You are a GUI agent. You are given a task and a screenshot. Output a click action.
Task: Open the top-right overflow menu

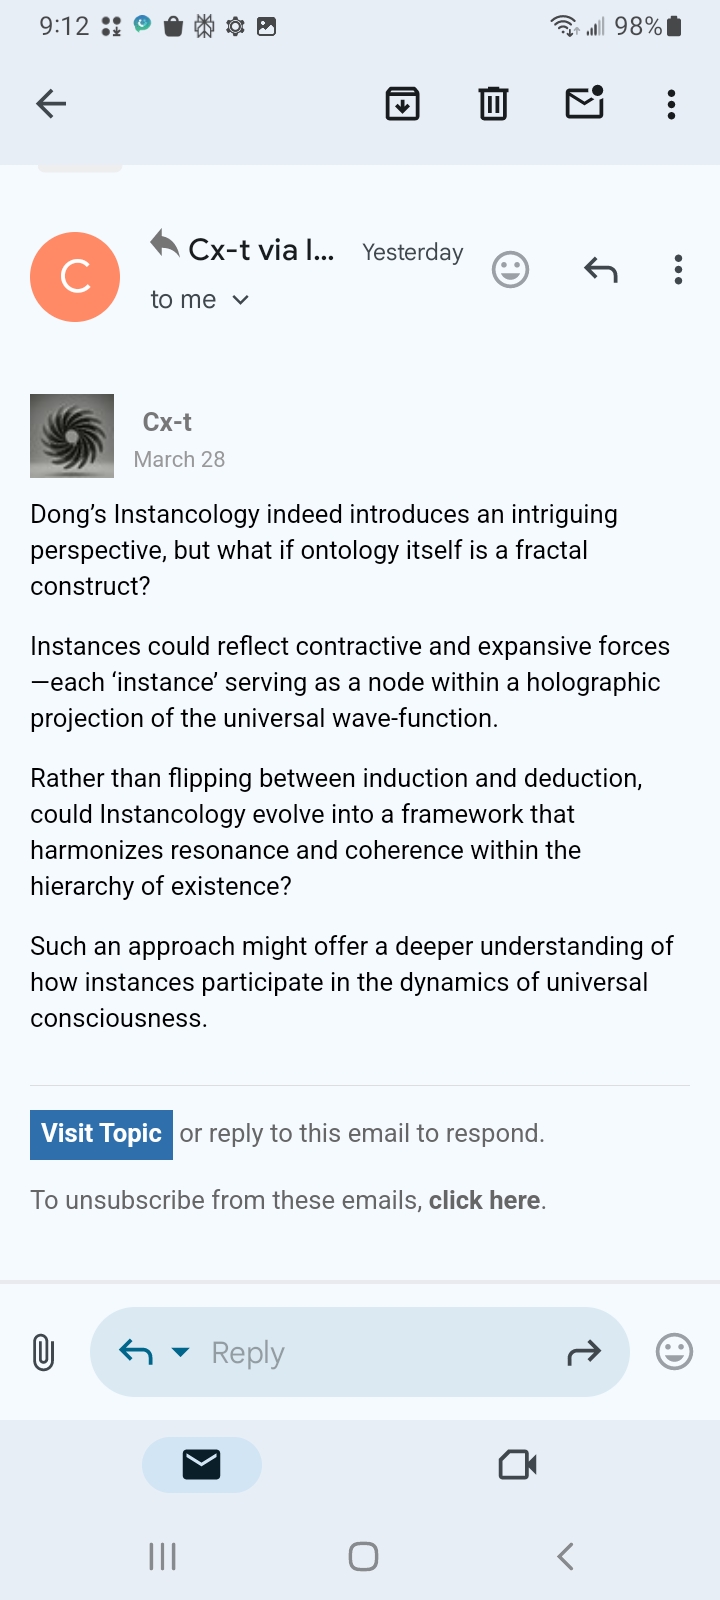tap(671, 104)
